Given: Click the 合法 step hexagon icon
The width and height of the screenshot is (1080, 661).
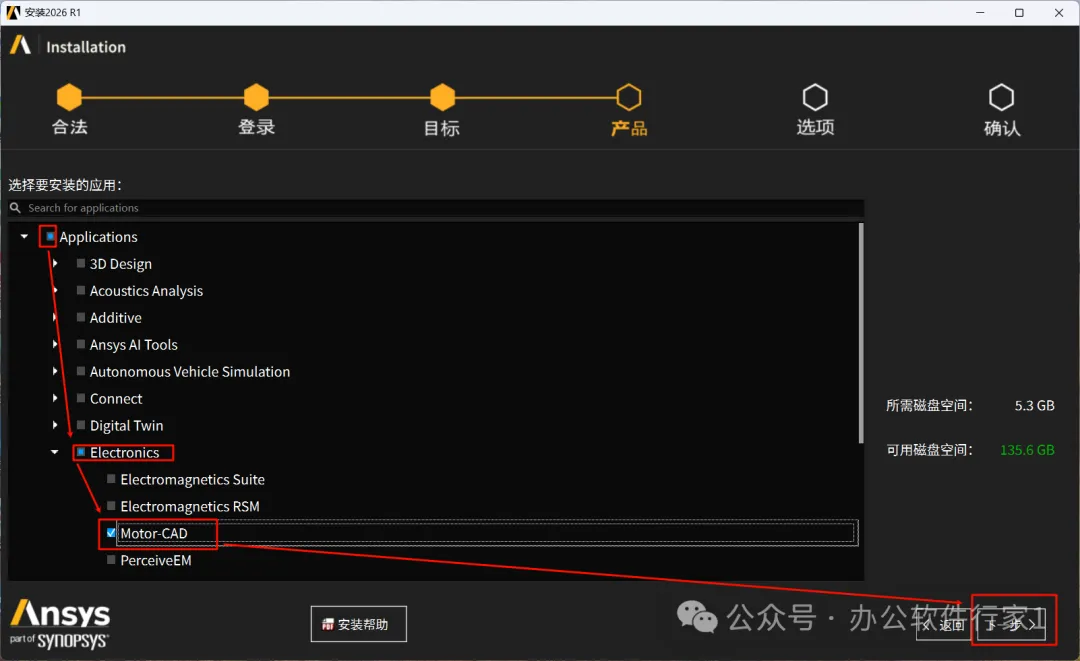Looking at the screenshot, I should [69, 97].
